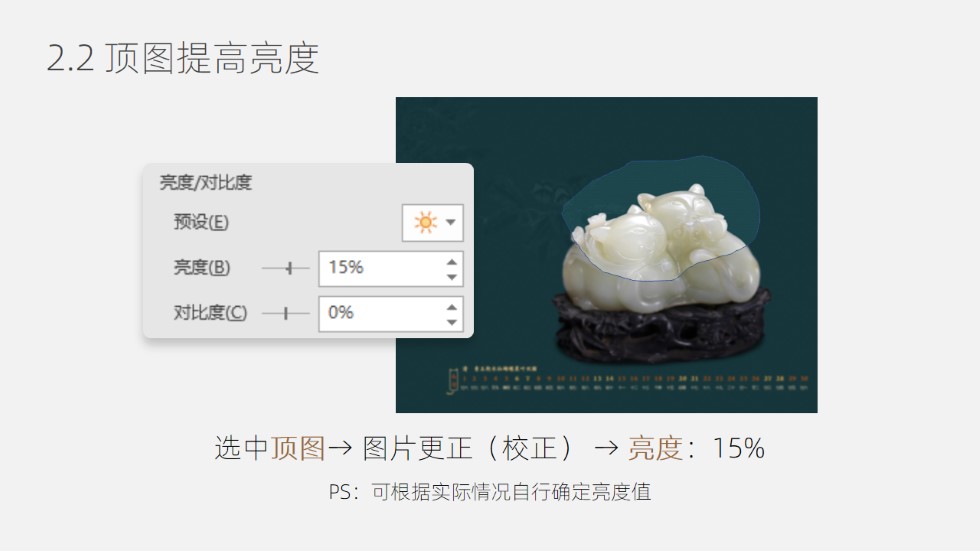The width and height of the screenshot is (980, 551).
Task: Focus the 15% brightness input field
Action: [x=381, y=269]
